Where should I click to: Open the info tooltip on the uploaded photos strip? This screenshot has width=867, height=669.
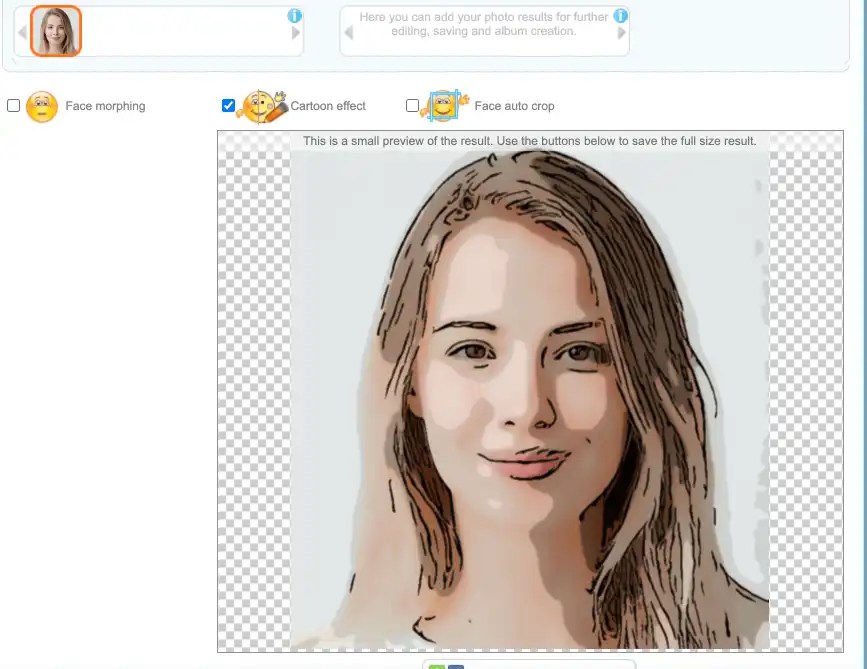293,15
